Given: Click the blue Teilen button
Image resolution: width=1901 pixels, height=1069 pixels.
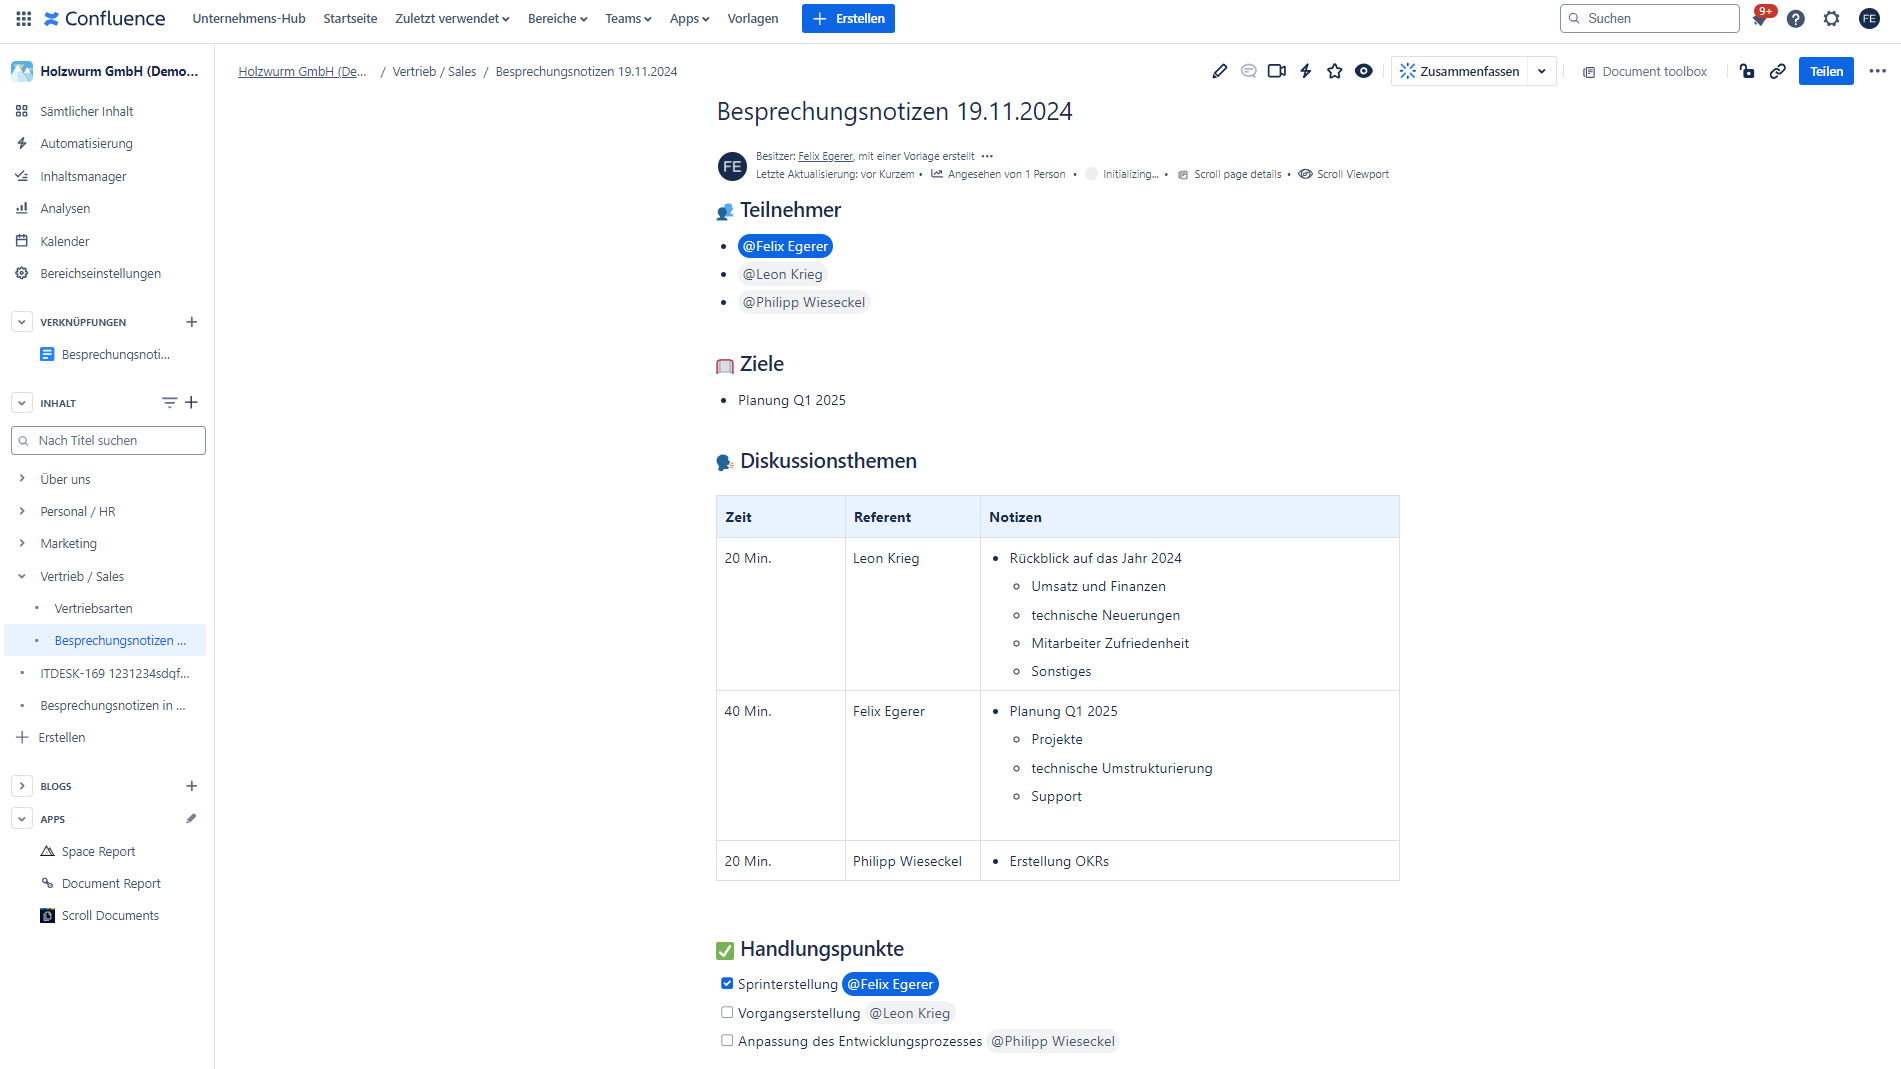Looking at the screenshot, I should click(x=1826, y=71).
